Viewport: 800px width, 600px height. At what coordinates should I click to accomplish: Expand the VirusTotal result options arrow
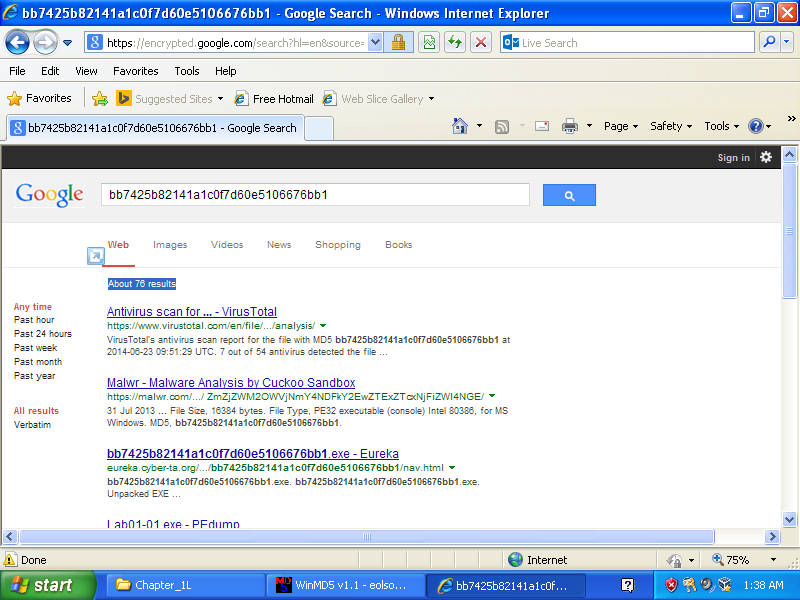pyautogui.click(x=323, y=326)
